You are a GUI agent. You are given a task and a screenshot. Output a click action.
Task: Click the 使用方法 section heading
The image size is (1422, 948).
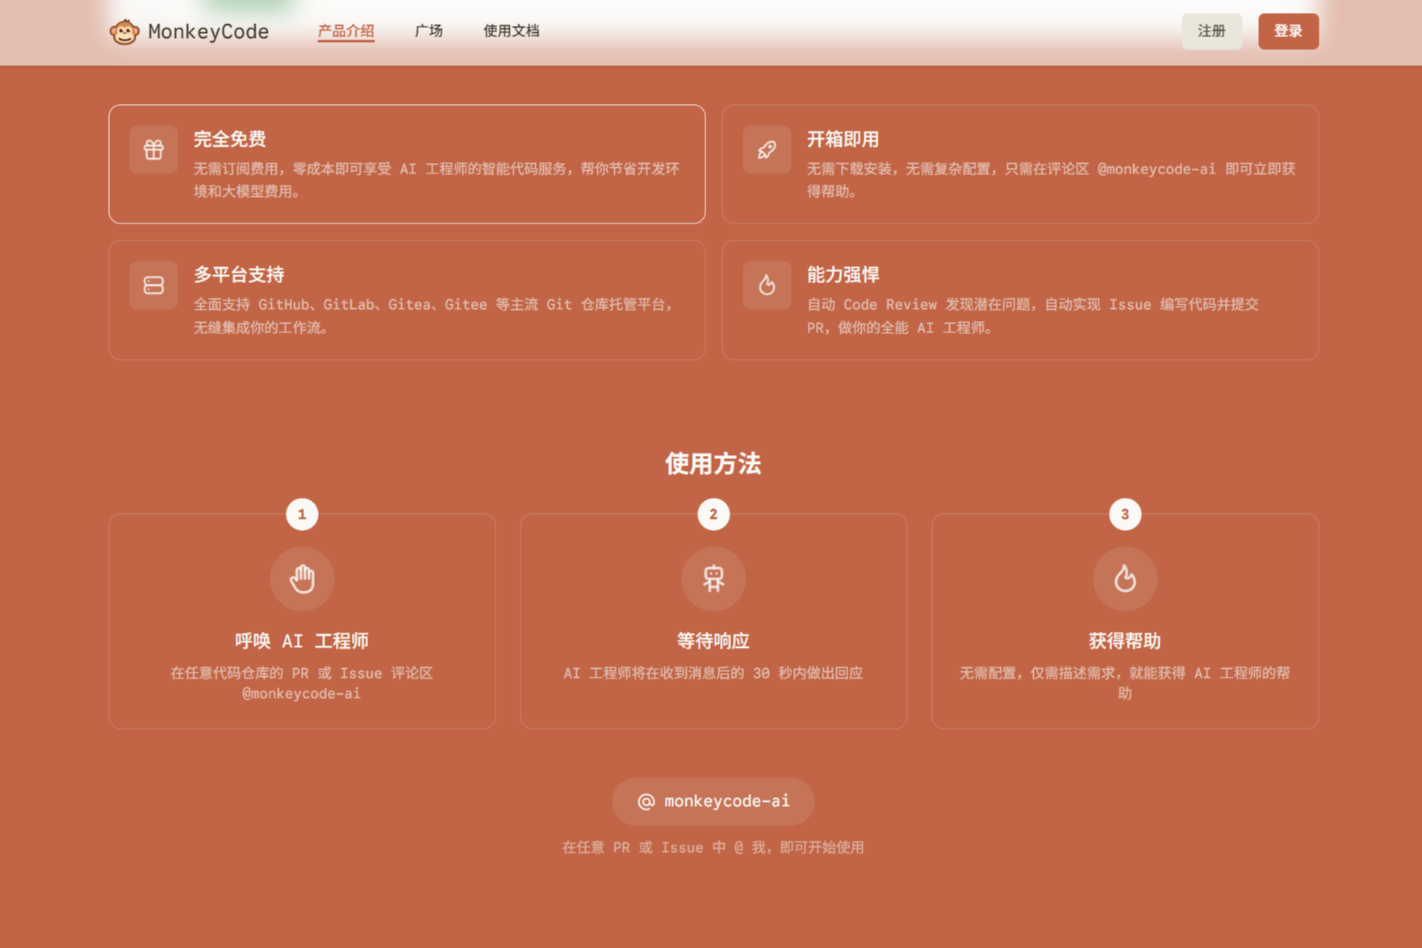[x=713, y=464]
